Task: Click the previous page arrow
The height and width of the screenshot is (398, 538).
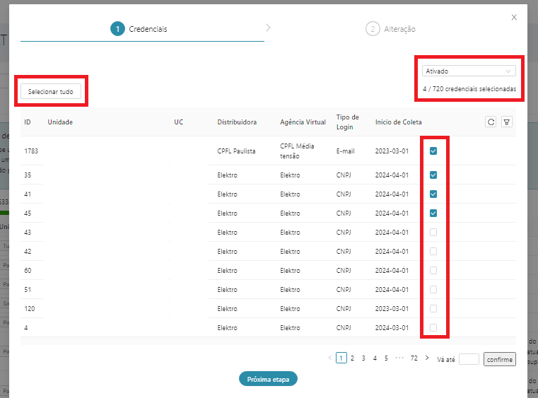Action: point(330,358)
